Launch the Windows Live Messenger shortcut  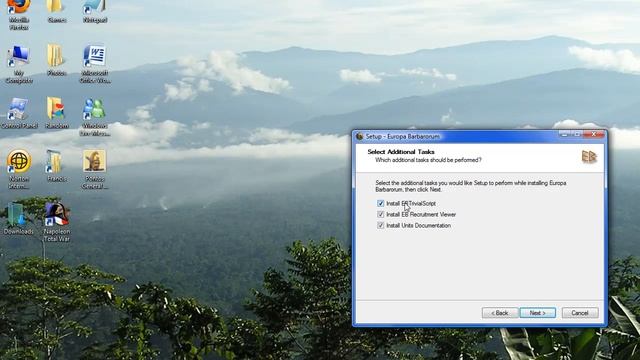(x=95, y=117)
